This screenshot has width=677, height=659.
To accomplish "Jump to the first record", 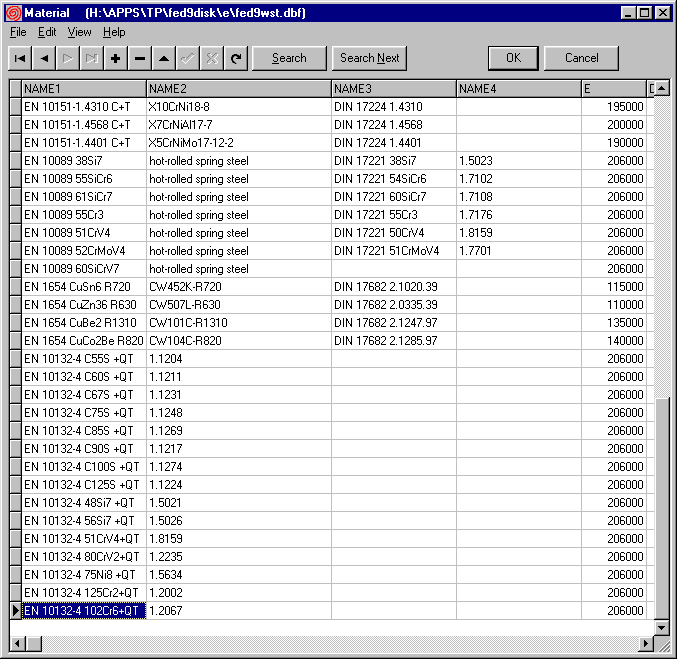I will pos(20,58).
